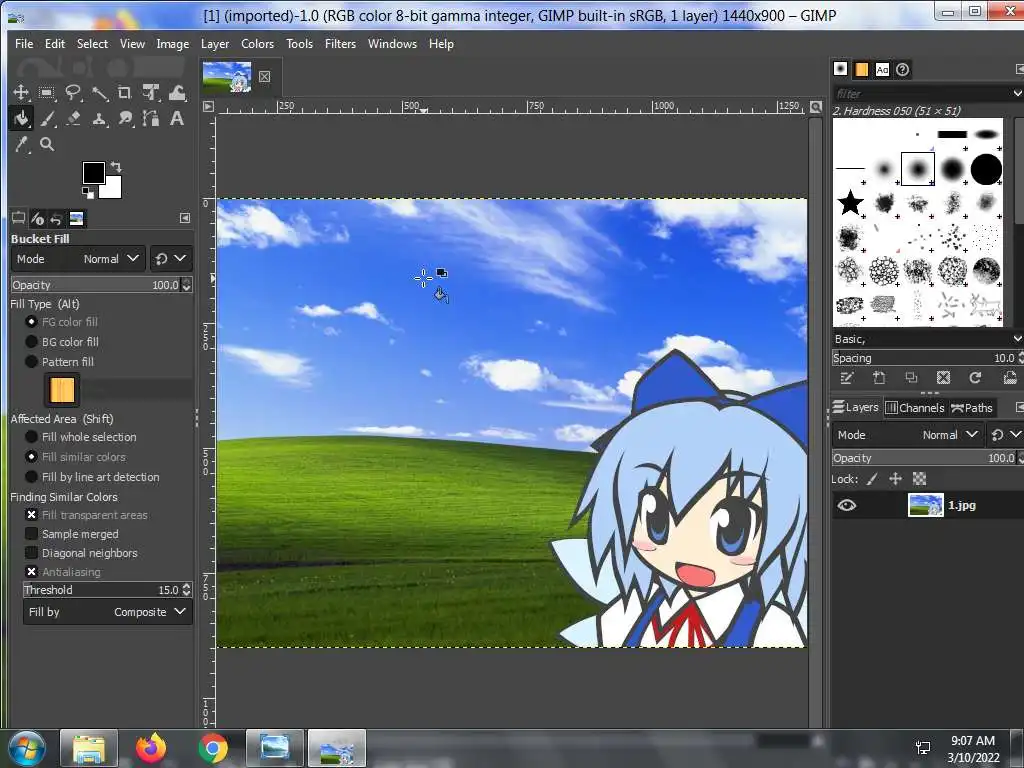Select the Clone stamp tool
Image resolution: width=1024 pixels, height=768 pixels.
pyautogui.click(x=99, y=119)
